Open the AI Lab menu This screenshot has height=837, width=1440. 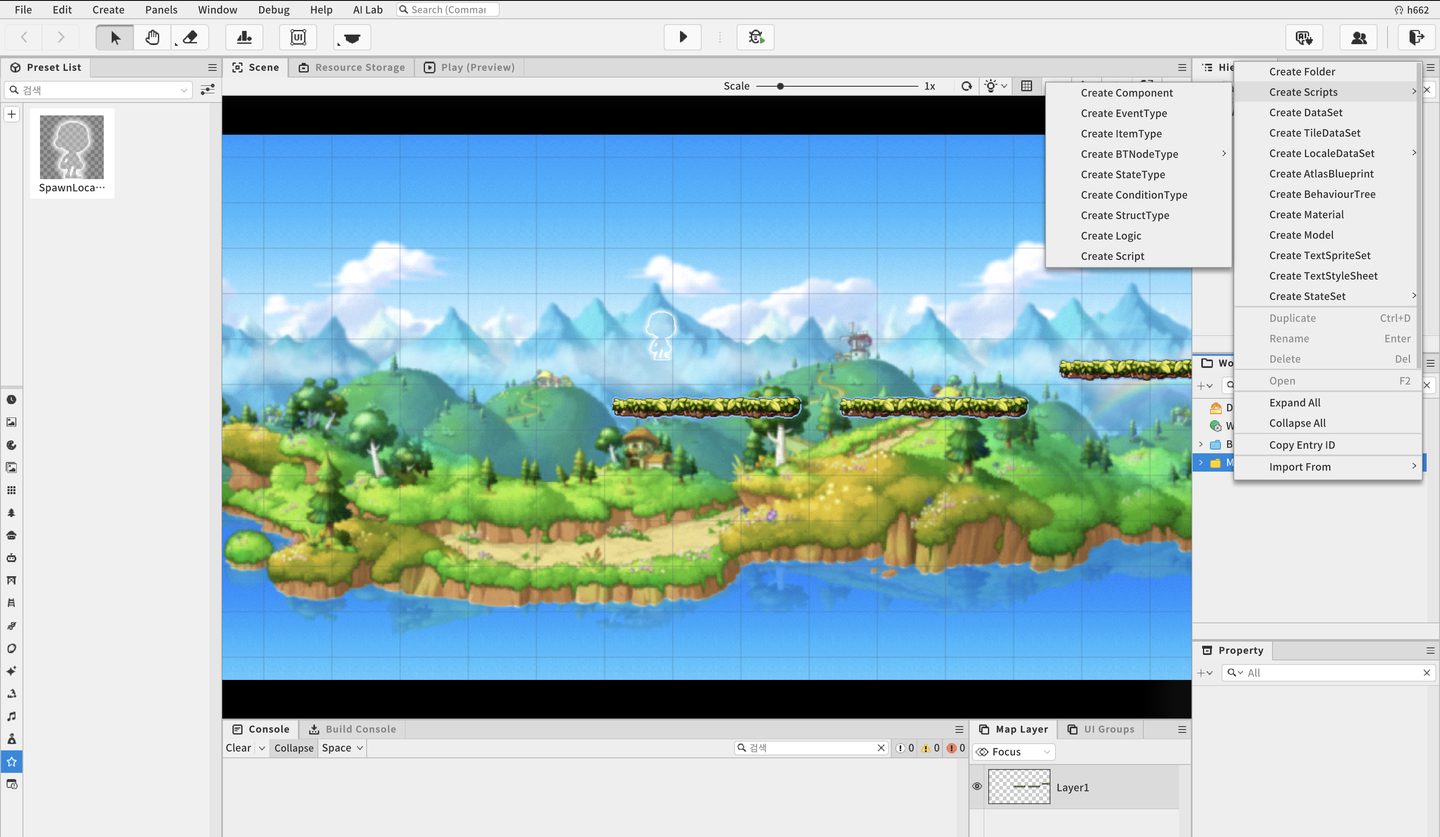click(368, 10)
